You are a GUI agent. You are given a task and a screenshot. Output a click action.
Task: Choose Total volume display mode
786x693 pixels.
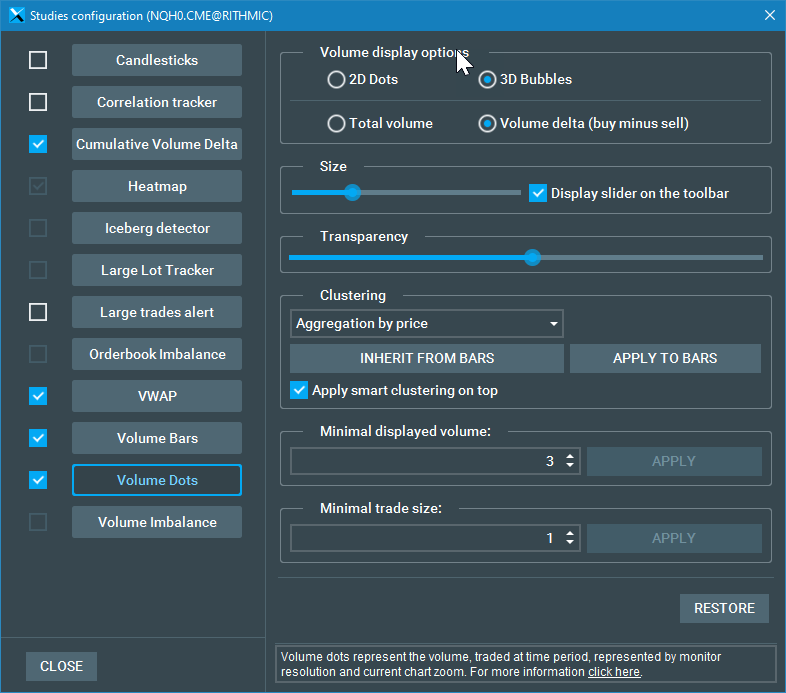[337, 124]
